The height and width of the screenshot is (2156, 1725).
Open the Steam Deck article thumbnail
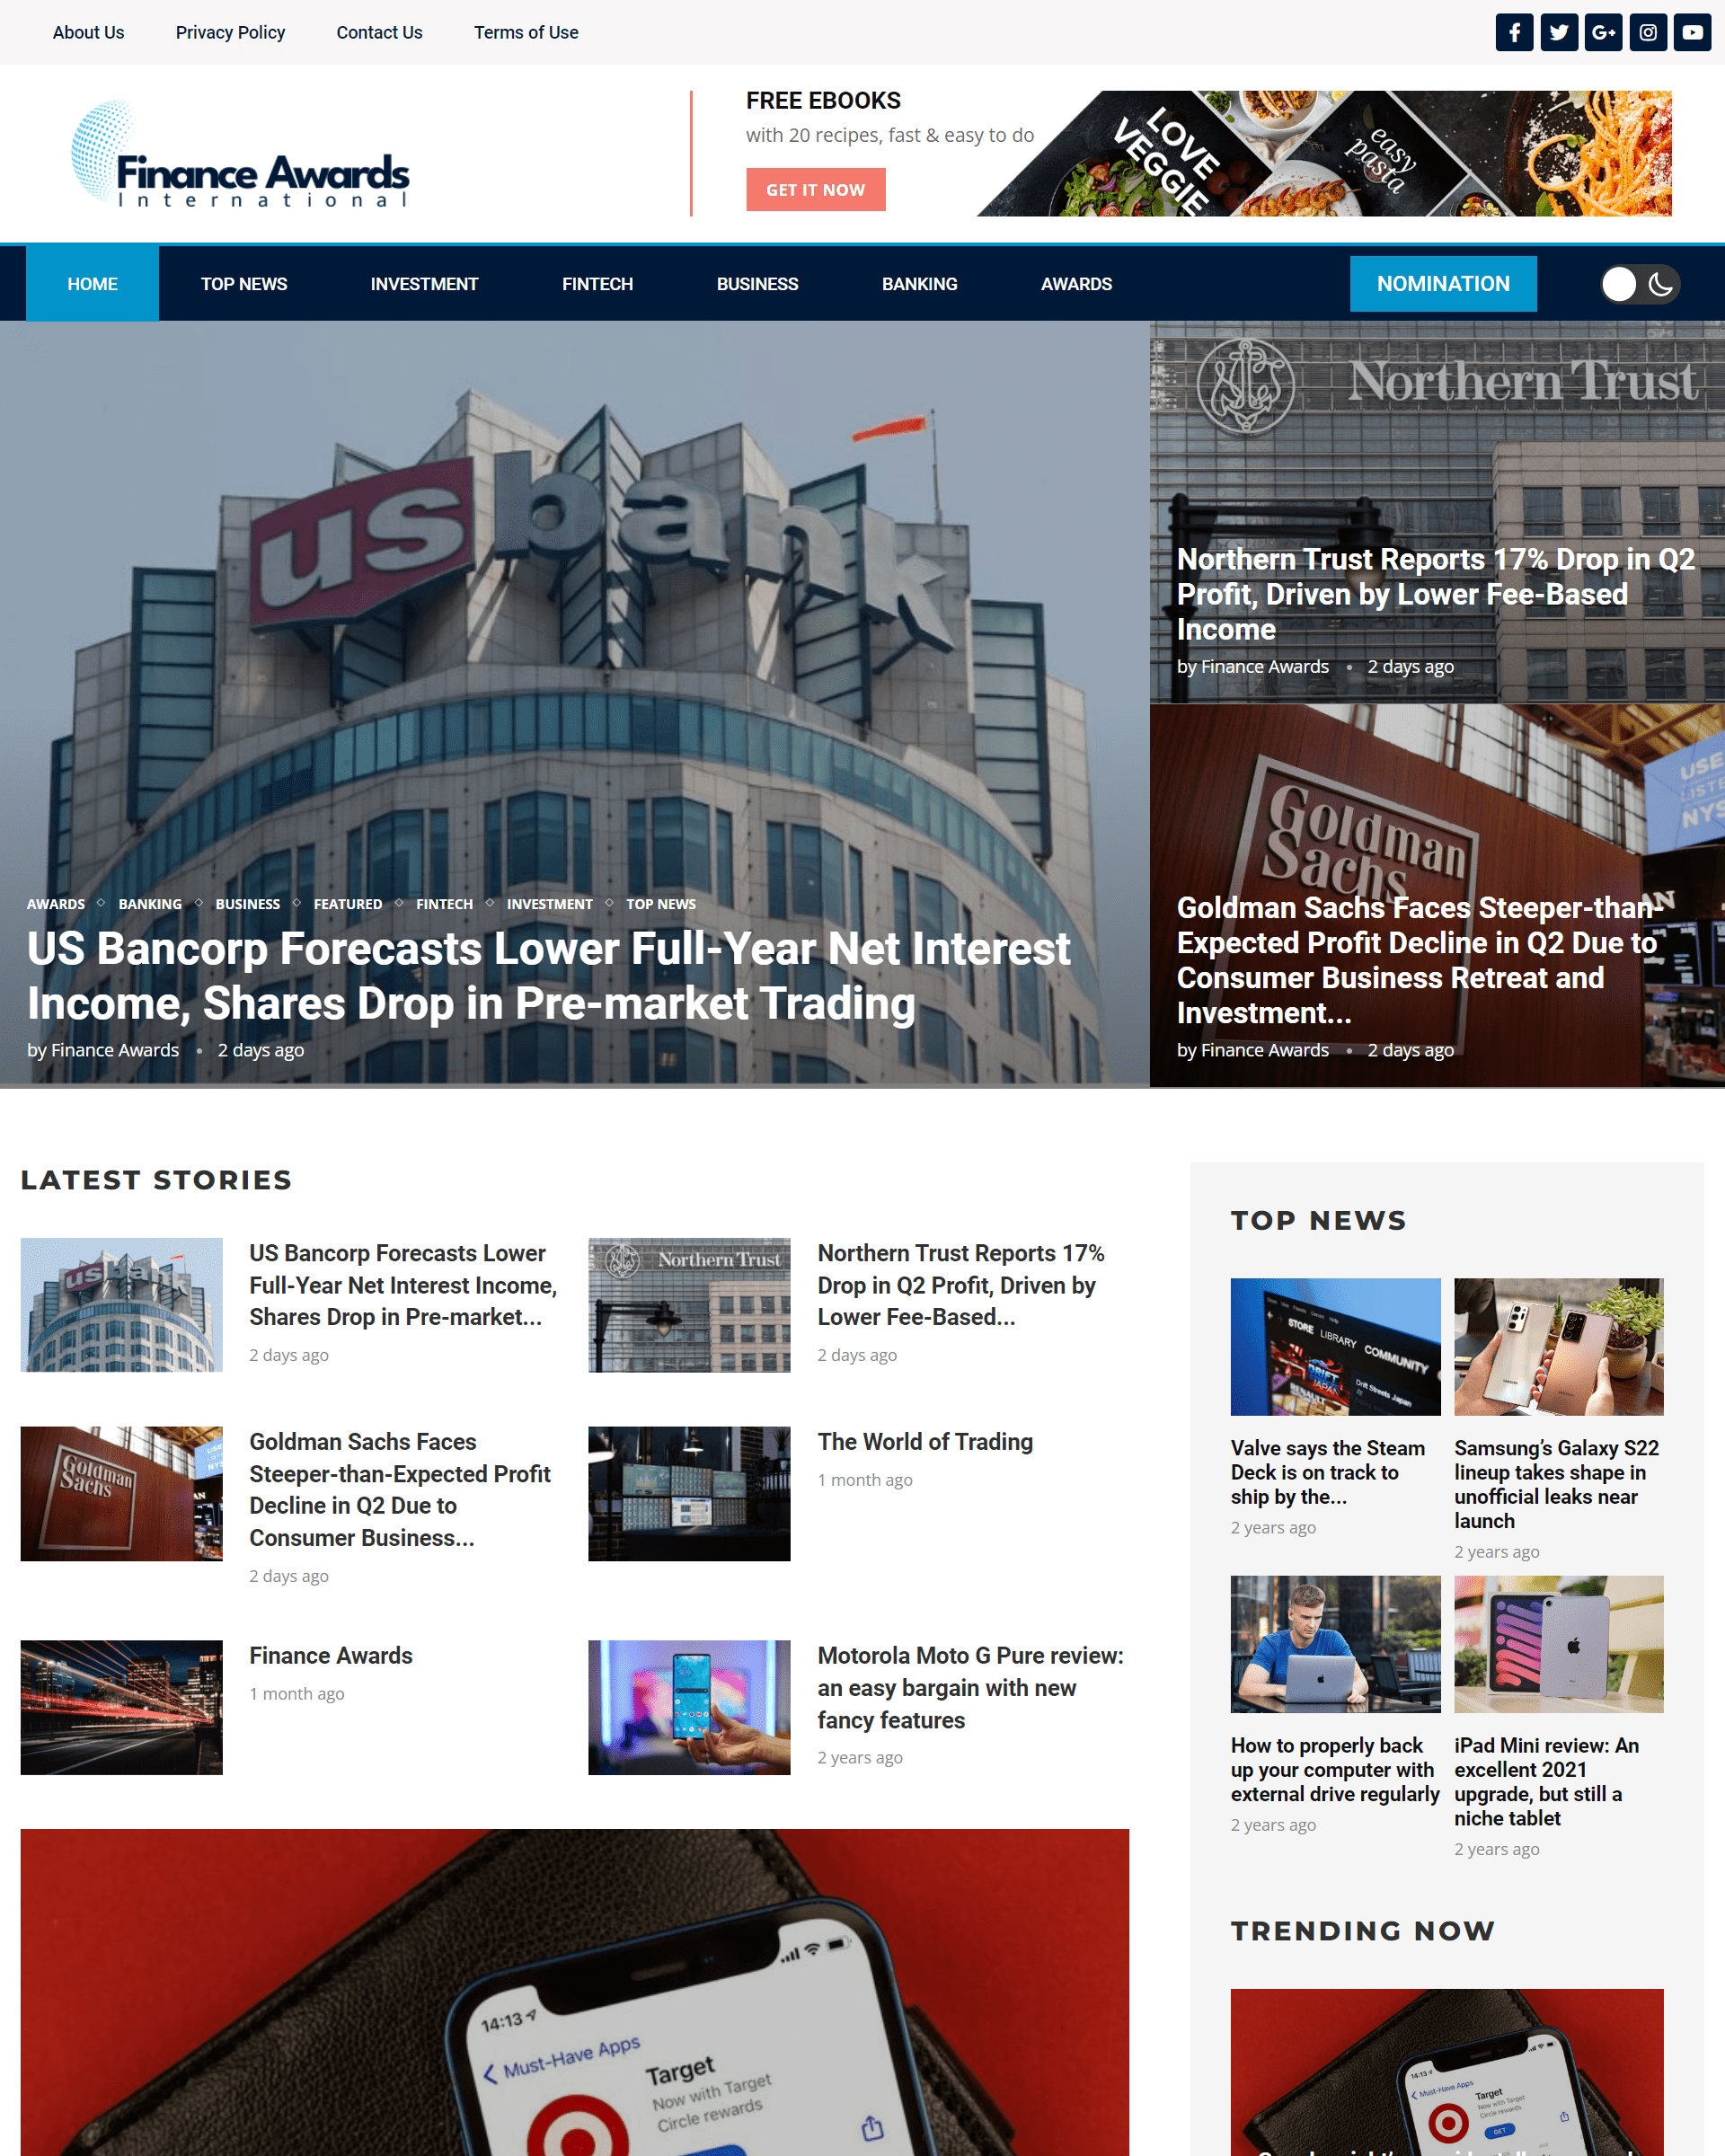click(1335, 1347)
